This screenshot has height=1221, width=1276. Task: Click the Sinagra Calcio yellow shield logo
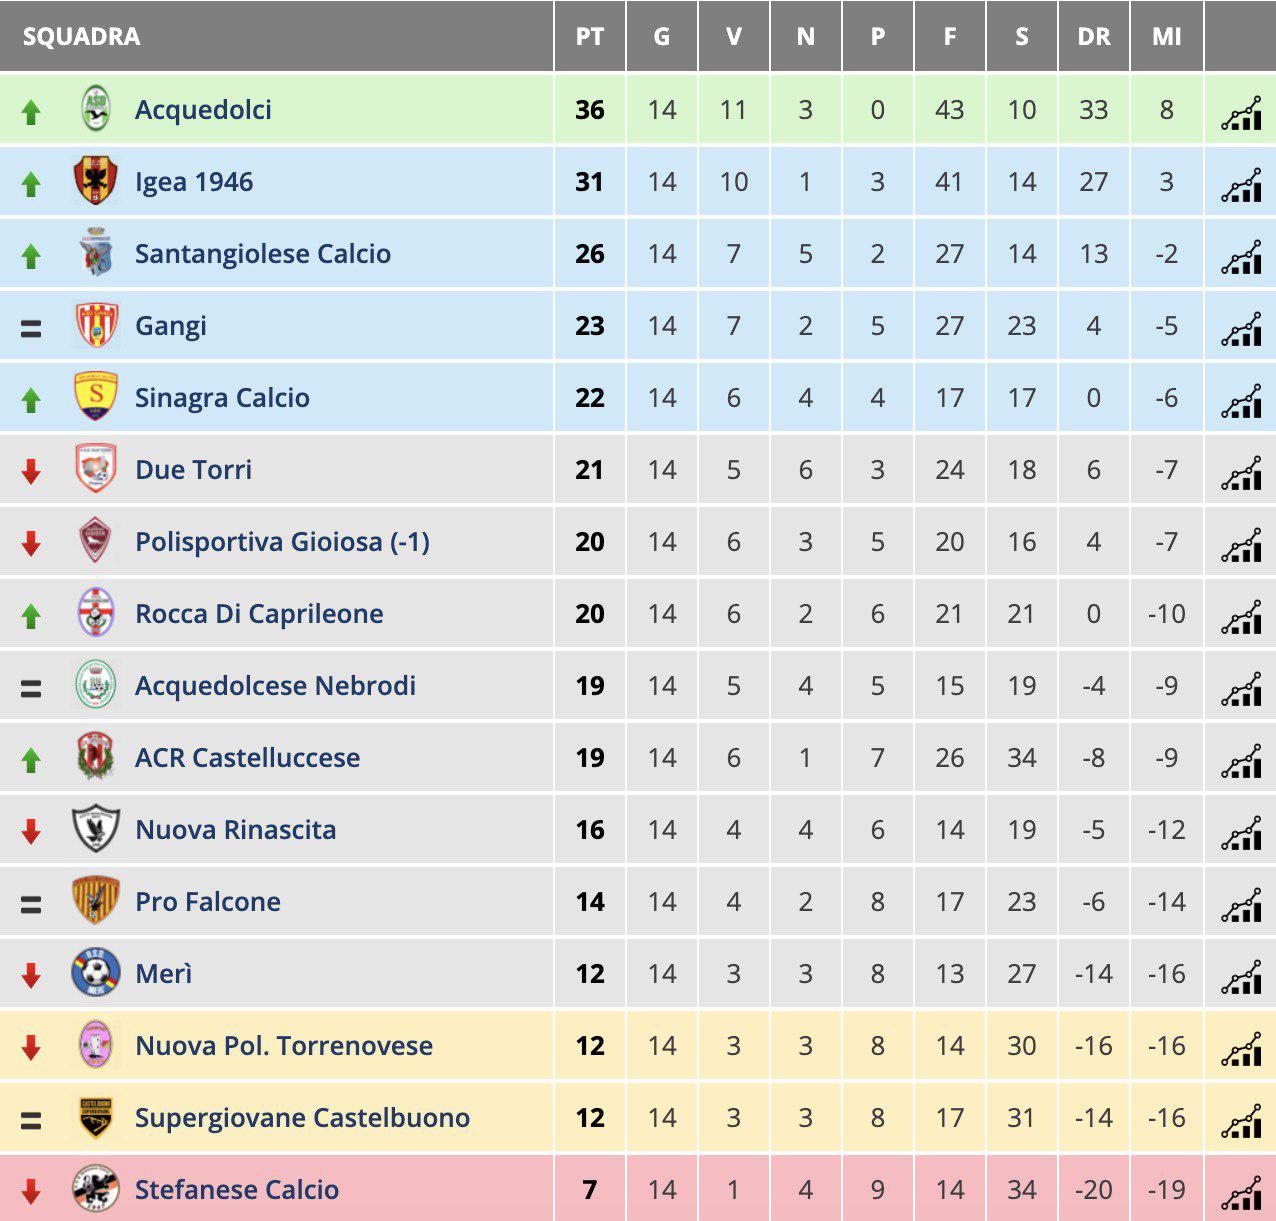(97, 397)
